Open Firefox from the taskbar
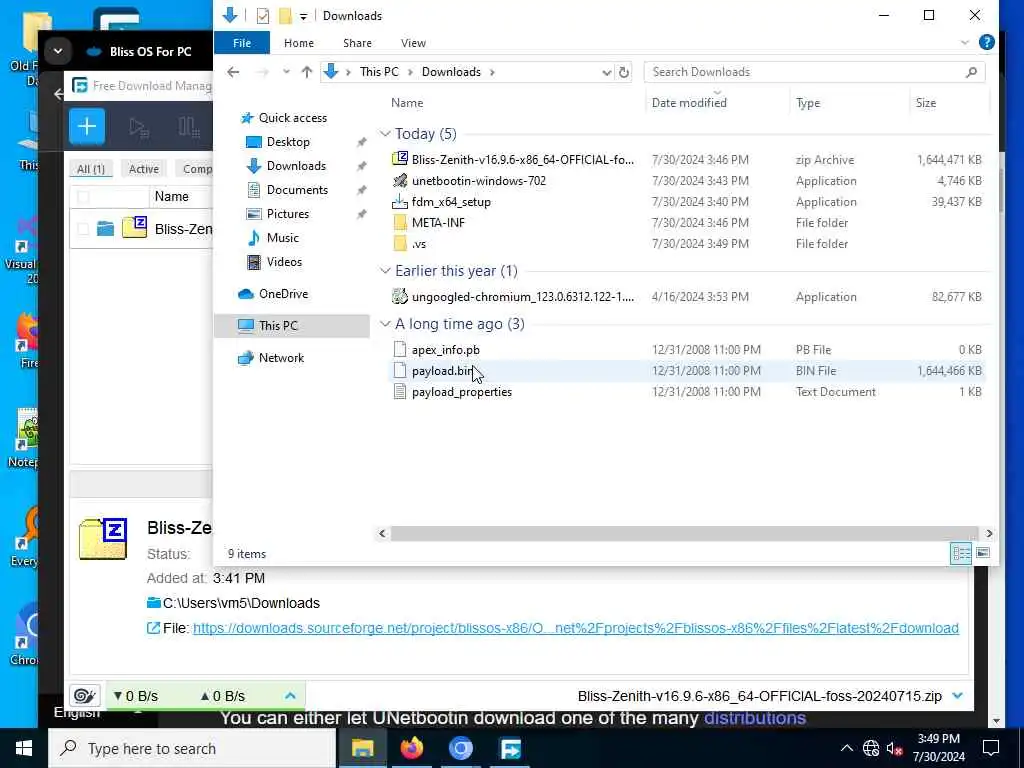1024x768 pixels. tap(411, 748)
